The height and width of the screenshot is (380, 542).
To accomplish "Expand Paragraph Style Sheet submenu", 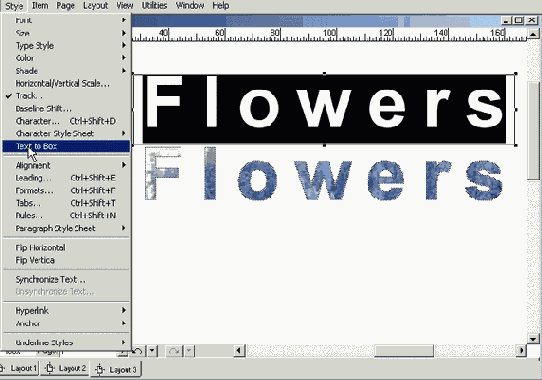I will [x=66, y=228].
